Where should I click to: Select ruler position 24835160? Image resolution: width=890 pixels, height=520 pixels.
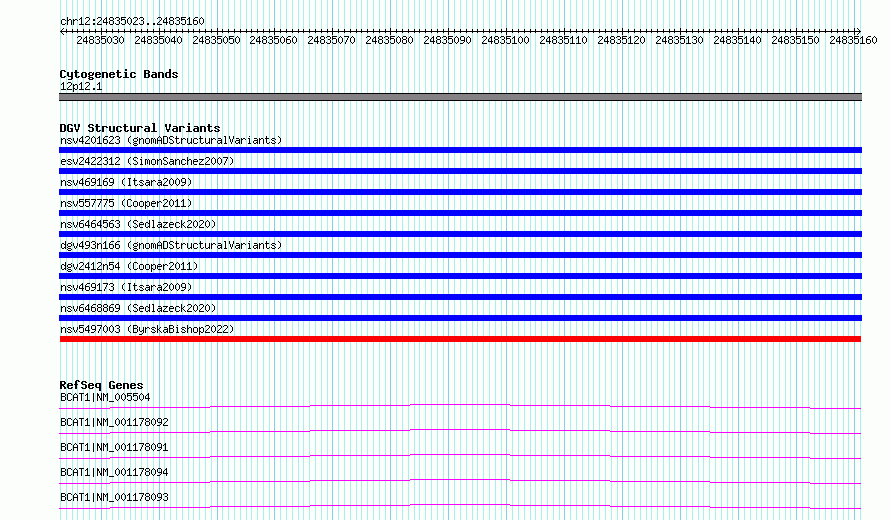tap(853, 40)
